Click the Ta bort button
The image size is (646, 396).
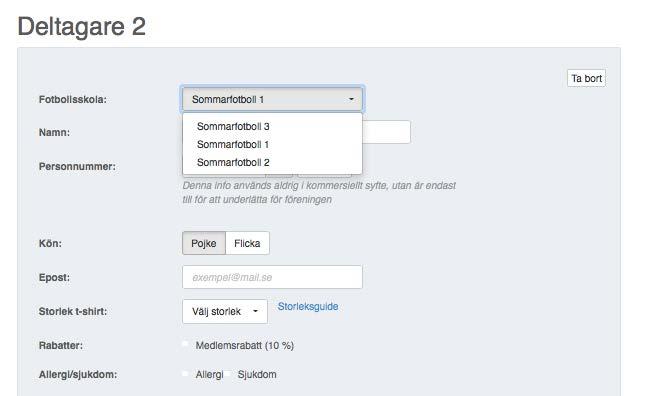click(x=586, y=78)
